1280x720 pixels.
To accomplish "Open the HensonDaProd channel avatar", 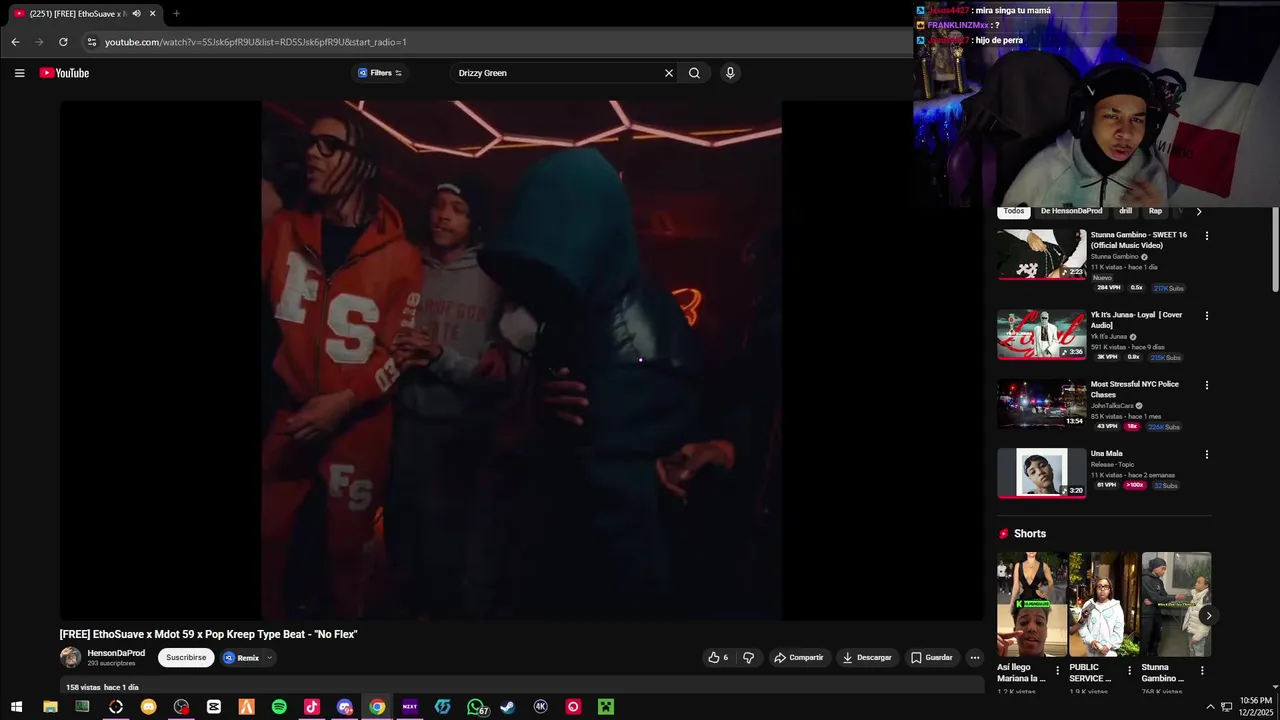I will pos(71,657).
